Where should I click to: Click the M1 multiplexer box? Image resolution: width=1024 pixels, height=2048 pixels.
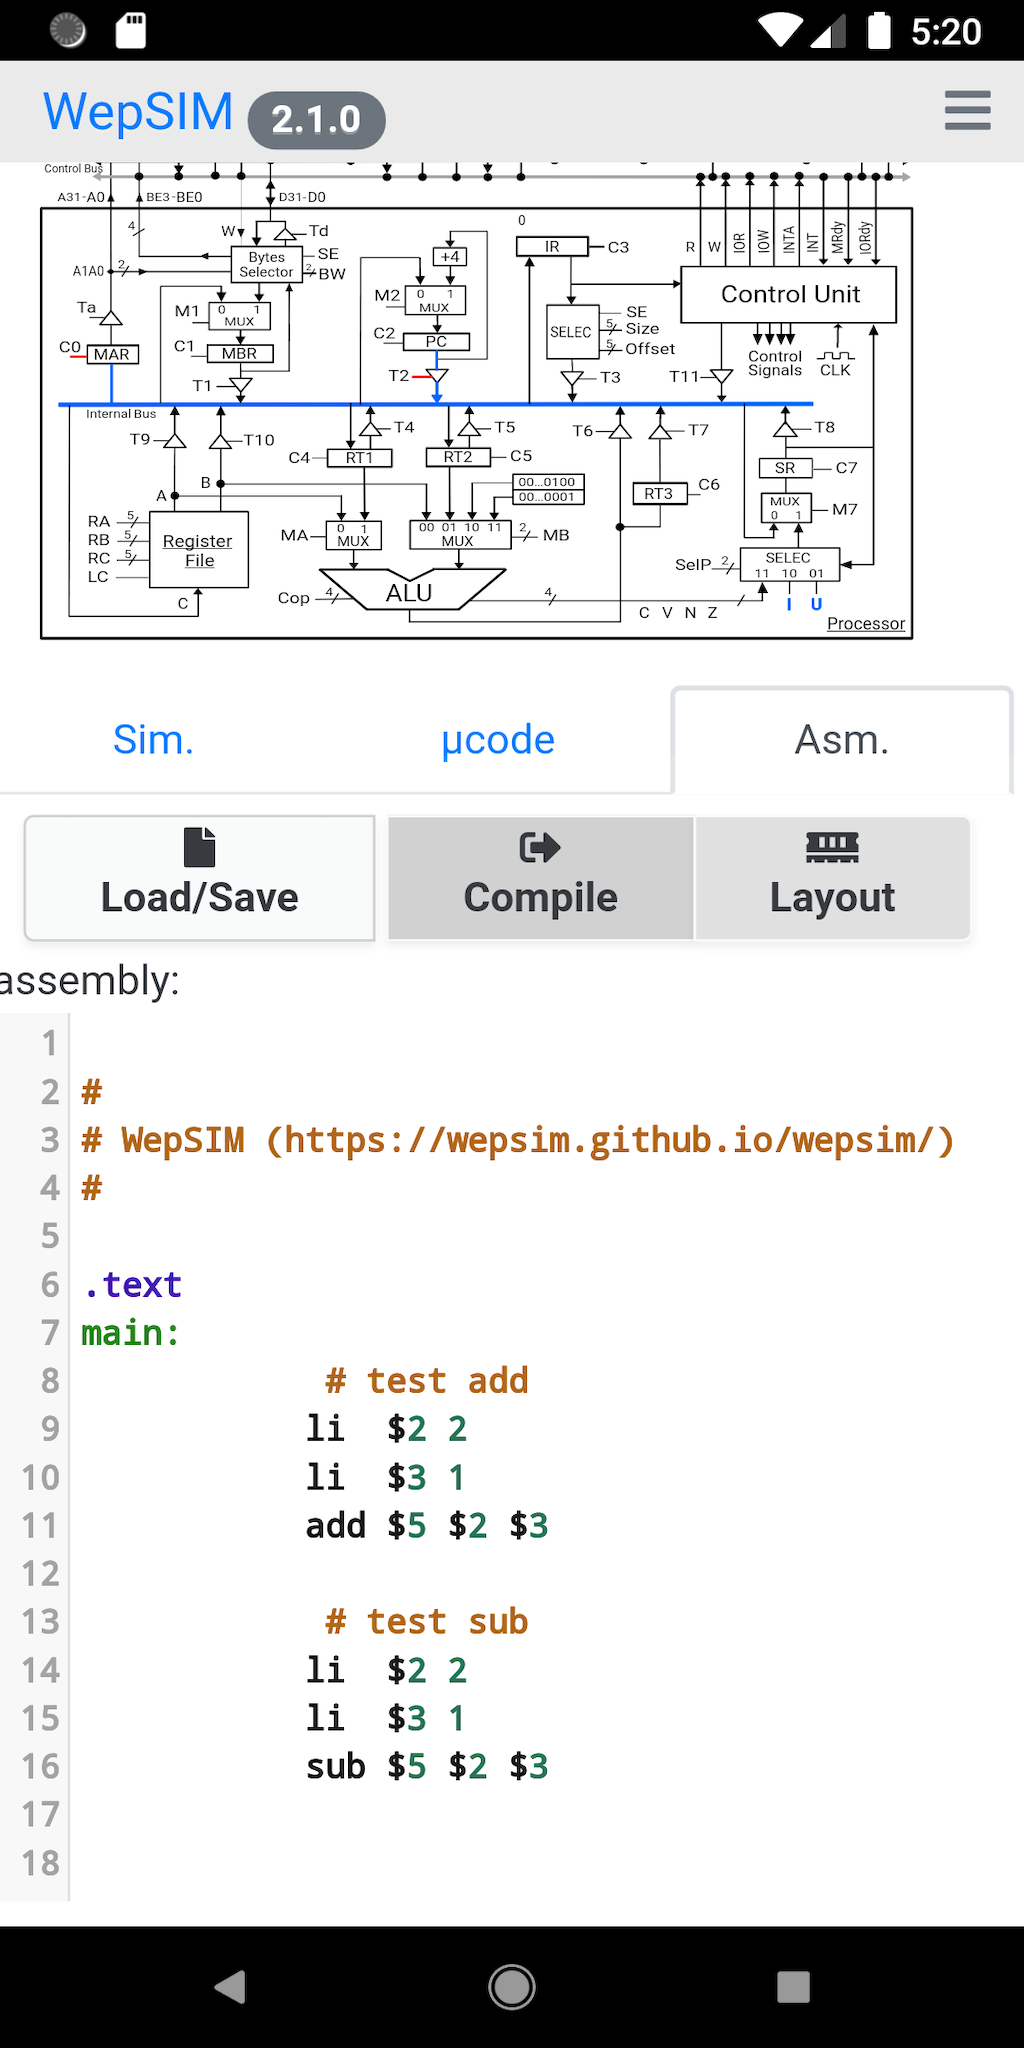(239, 315)
